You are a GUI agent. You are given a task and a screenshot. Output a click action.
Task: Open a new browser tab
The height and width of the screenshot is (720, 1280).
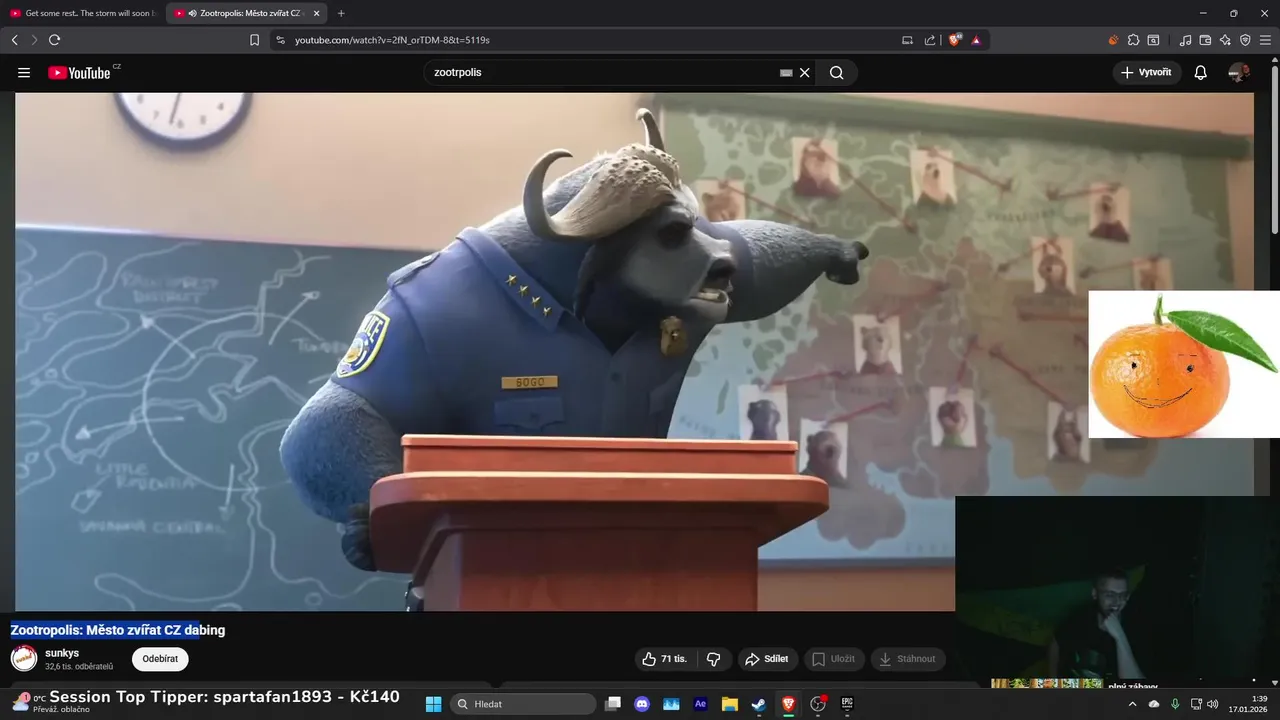pos(341,13)
